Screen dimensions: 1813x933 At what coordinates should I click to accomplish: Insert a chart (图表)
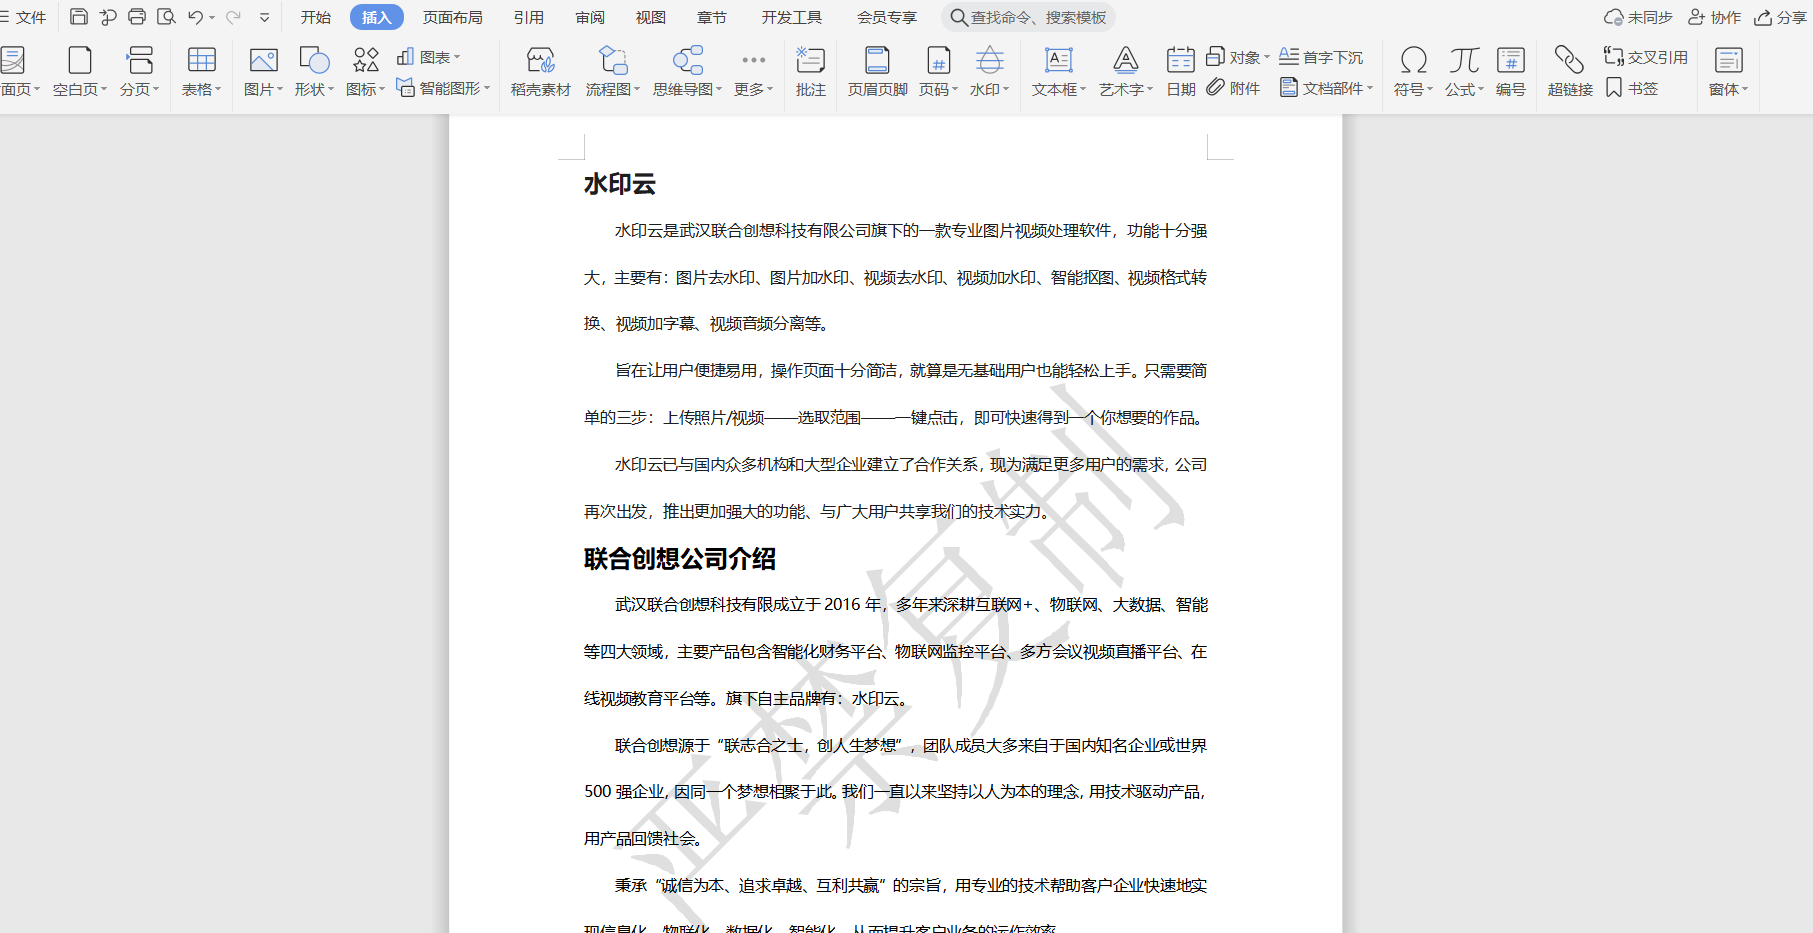(428, 57)
